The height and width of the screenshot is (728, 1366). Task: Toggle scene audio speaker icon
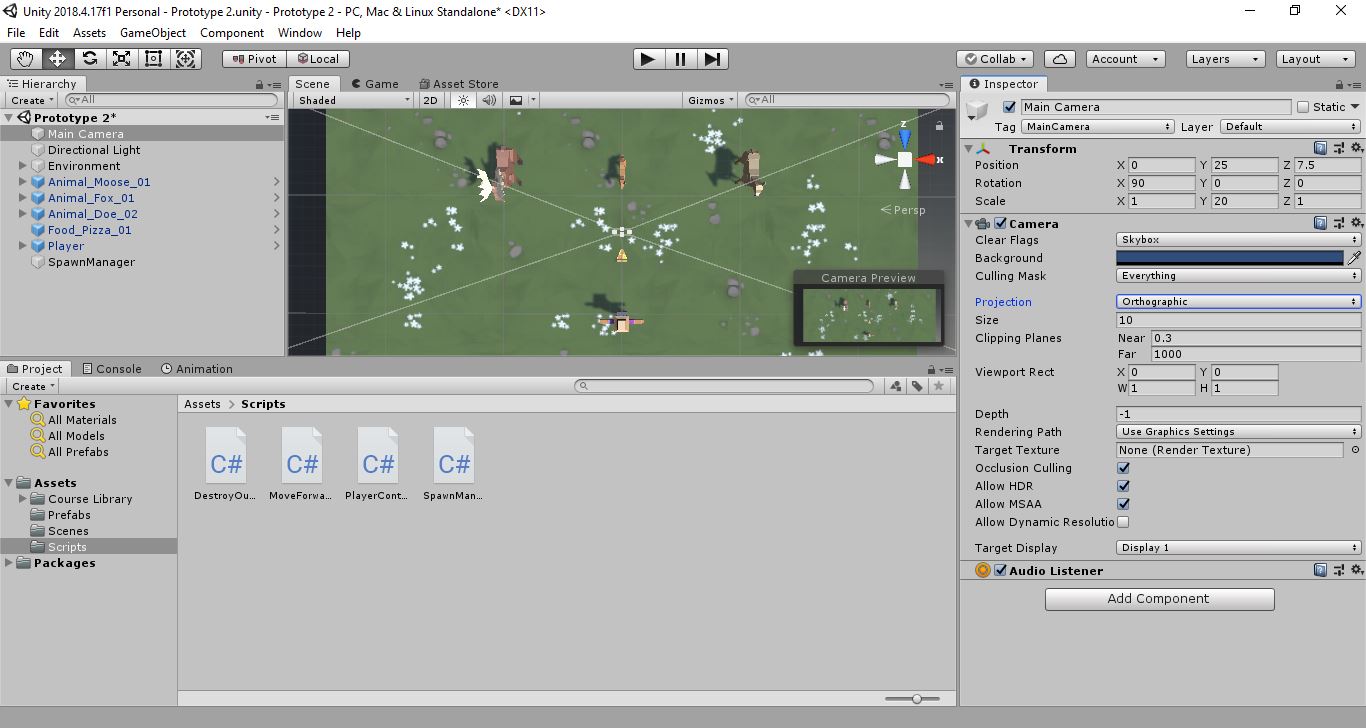(x=489, y=100)
